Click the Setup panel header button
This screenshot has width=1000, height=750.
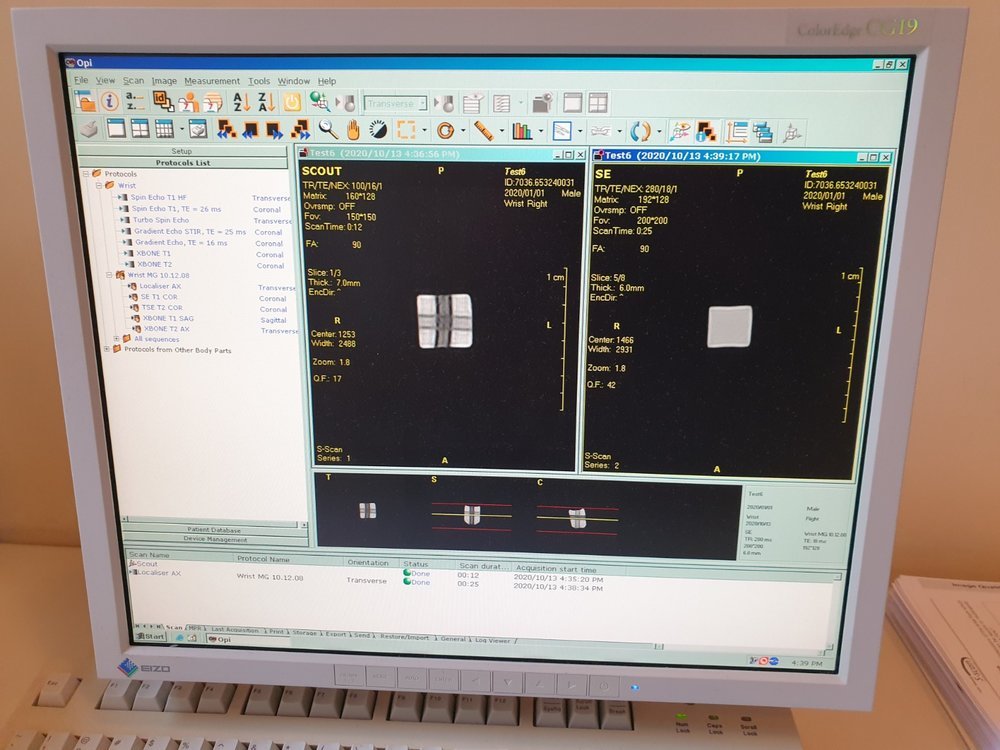(182, 151)
